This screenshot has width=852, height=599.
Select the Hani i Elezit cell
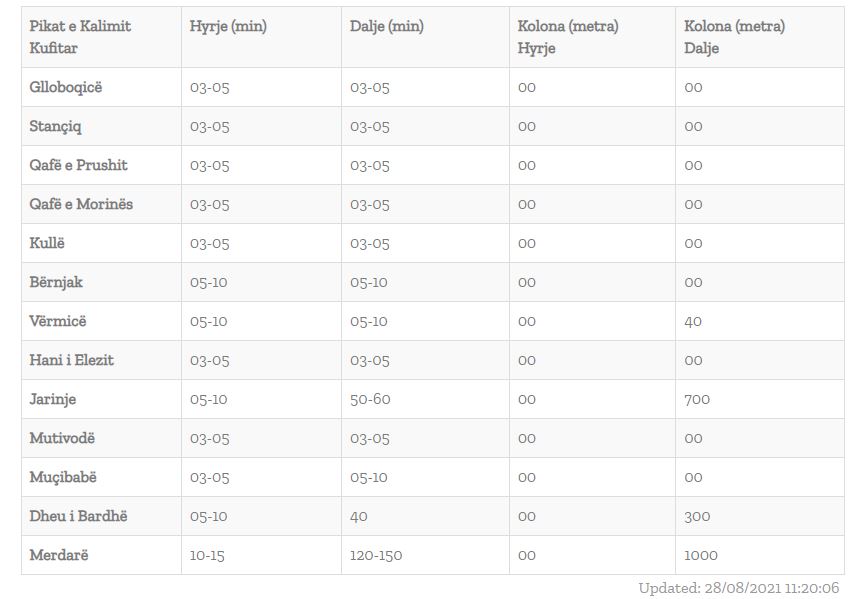click(72, 360)
